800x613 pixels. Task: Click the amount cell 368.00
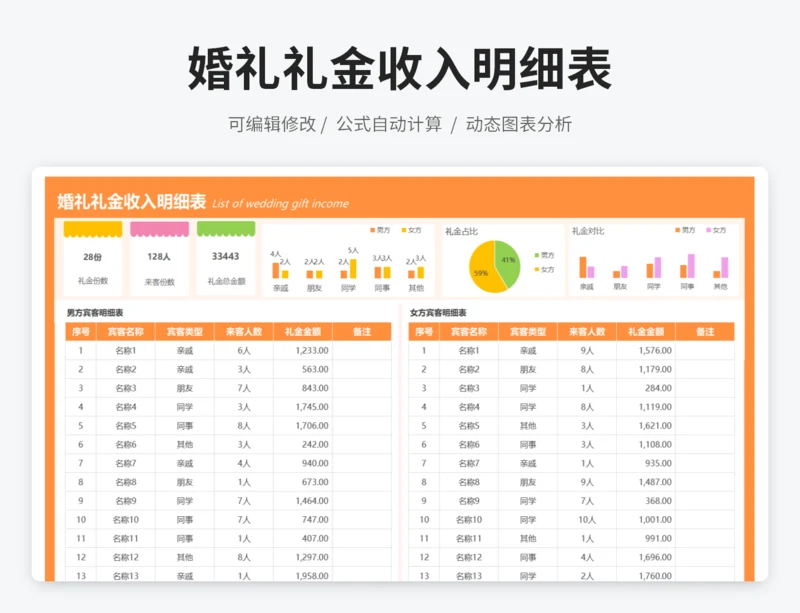(x=646, y=501)
